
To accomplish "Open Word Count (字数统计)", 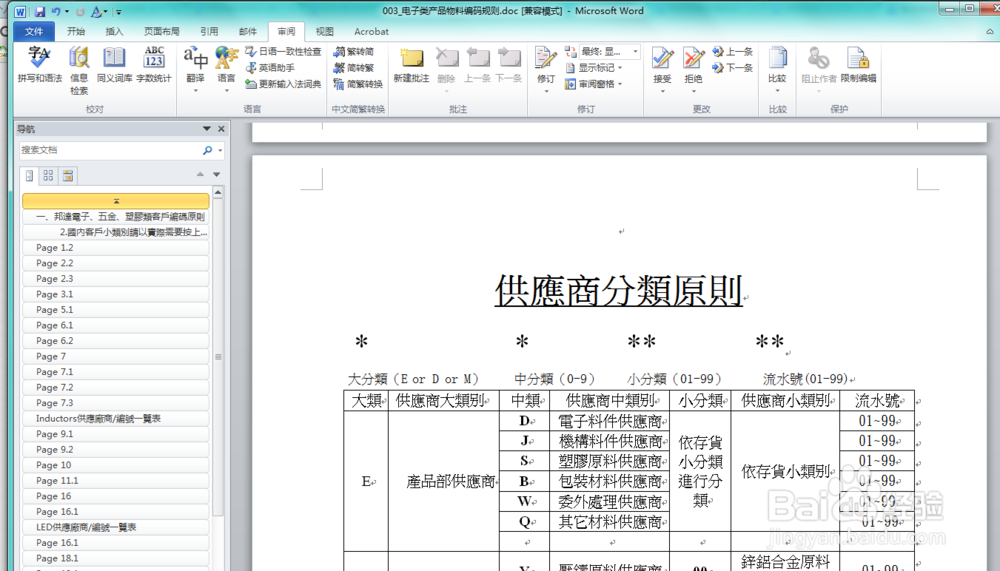I will pos(154,66).
